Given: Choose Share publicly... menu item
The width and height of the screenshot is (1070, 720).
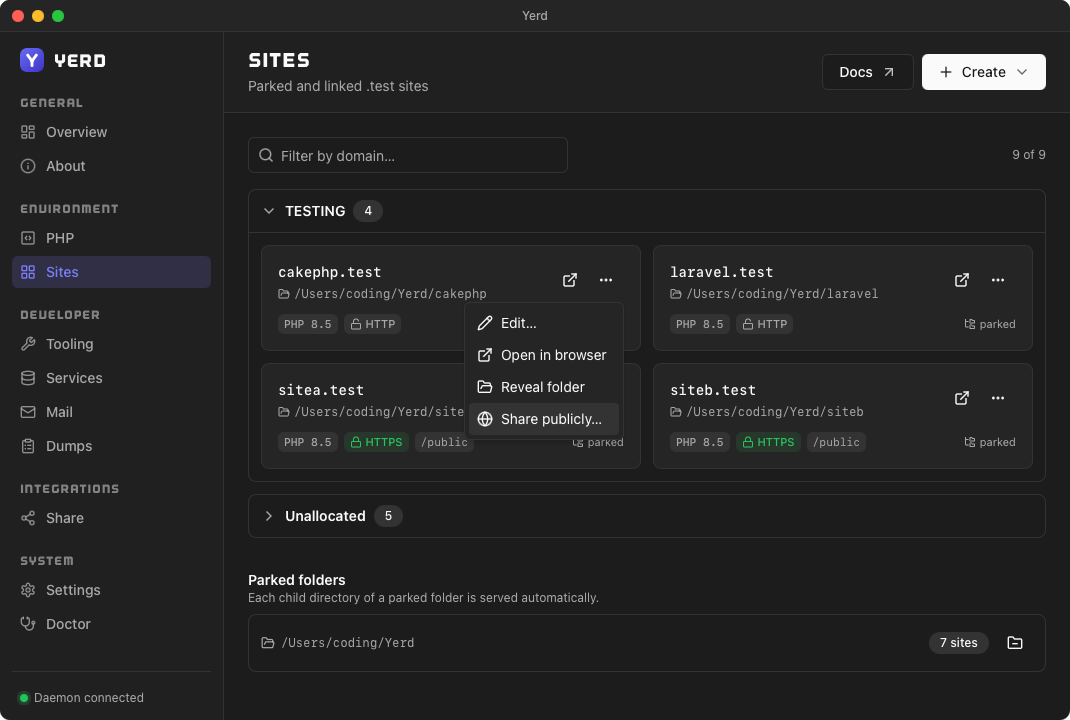Looking at the screenshot, I should click(544, 419).
